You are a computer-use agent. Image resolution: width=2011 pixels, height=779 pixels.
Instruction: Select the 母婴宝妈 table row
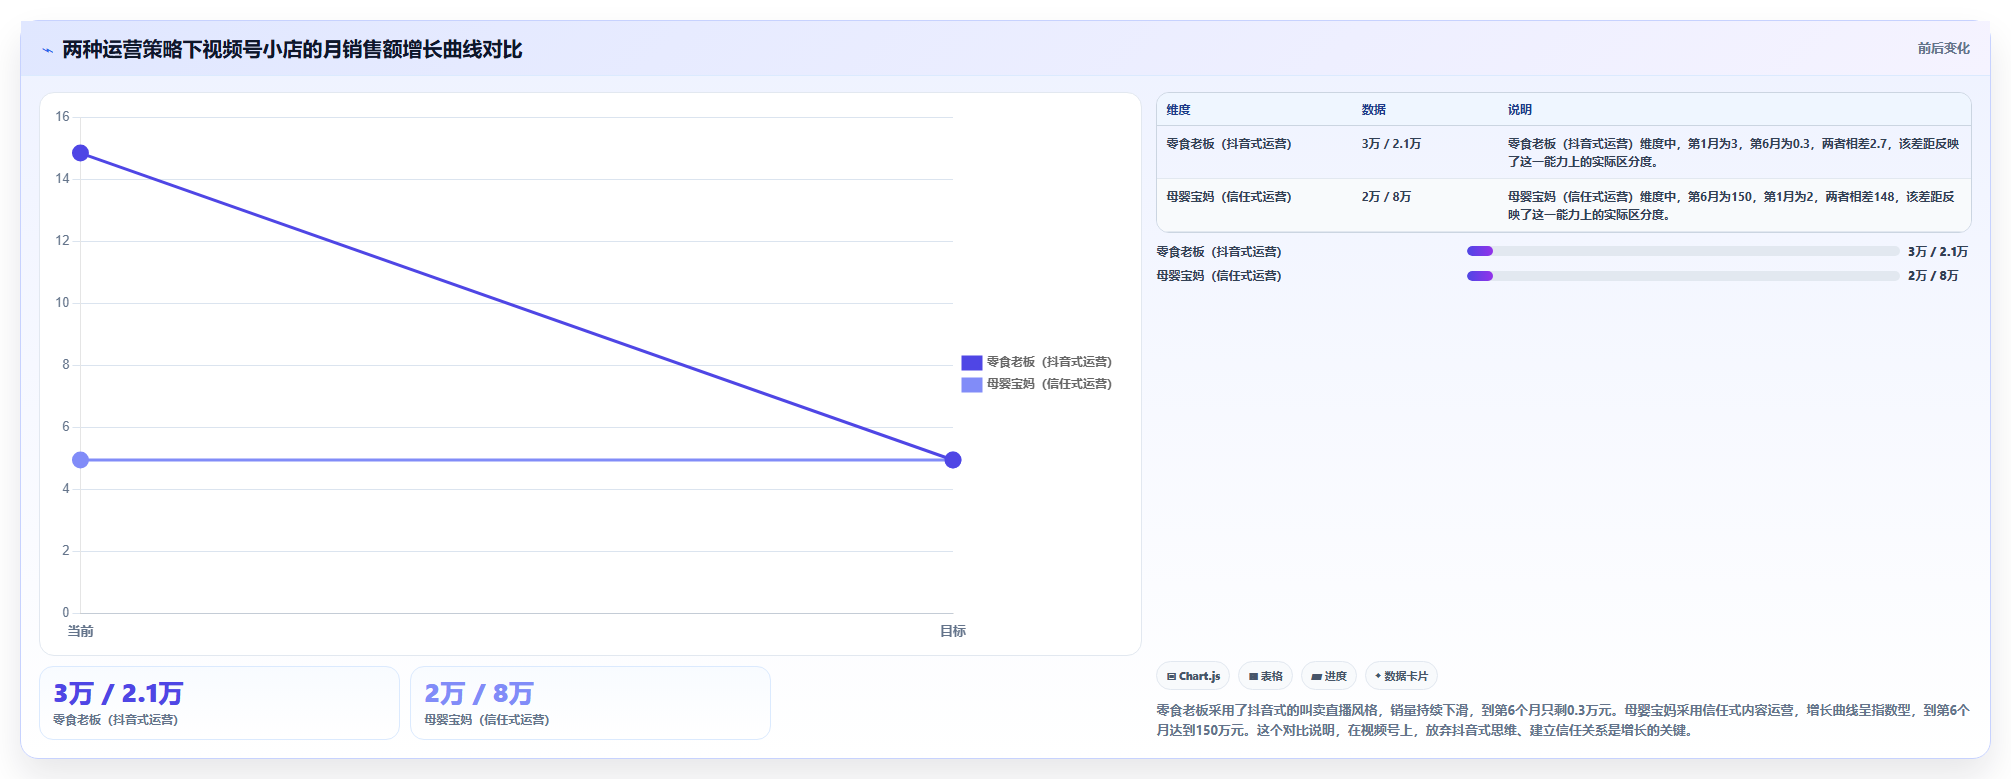click(x=1564, y=205)
